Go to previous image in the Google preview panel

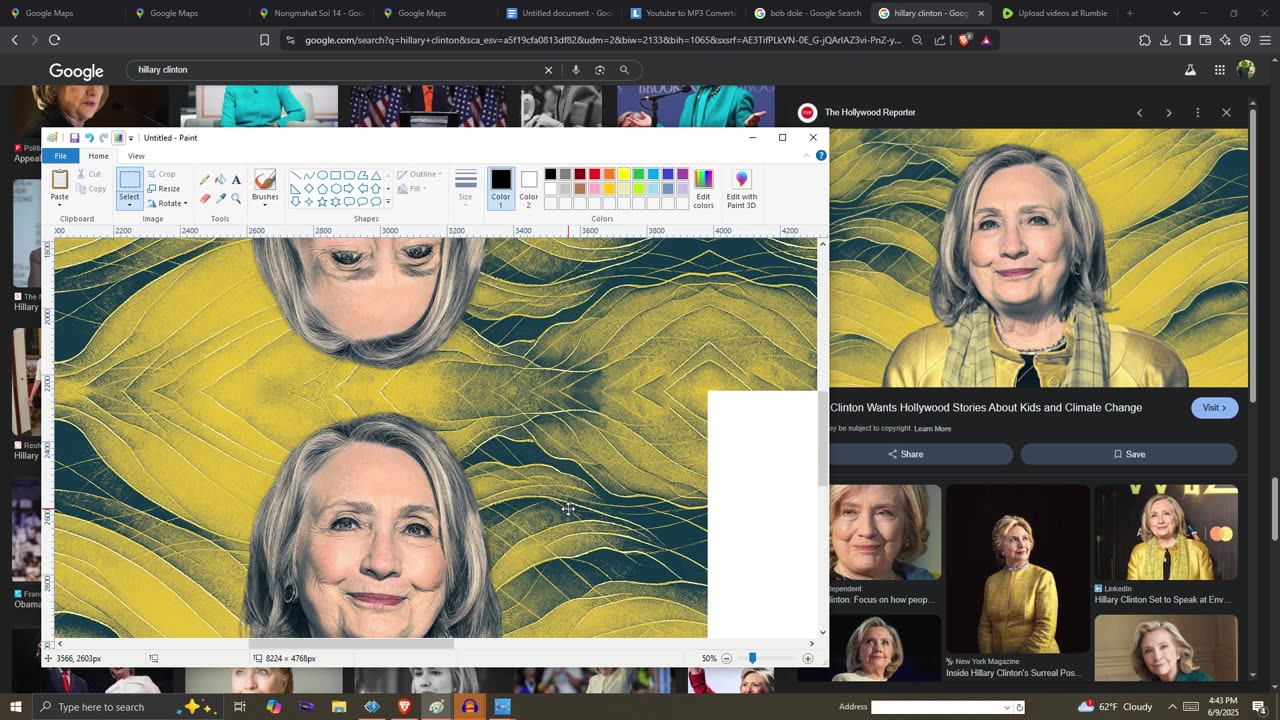coord(1139,113)
